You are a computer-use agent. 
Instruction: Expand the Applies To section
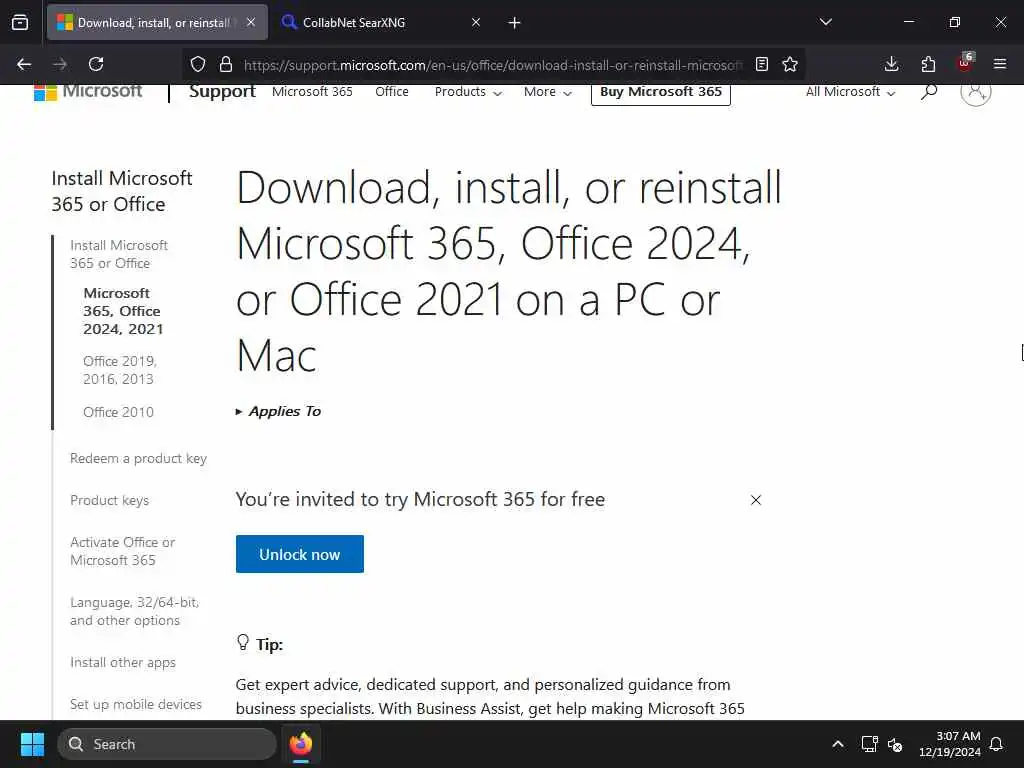coord(278,411)
